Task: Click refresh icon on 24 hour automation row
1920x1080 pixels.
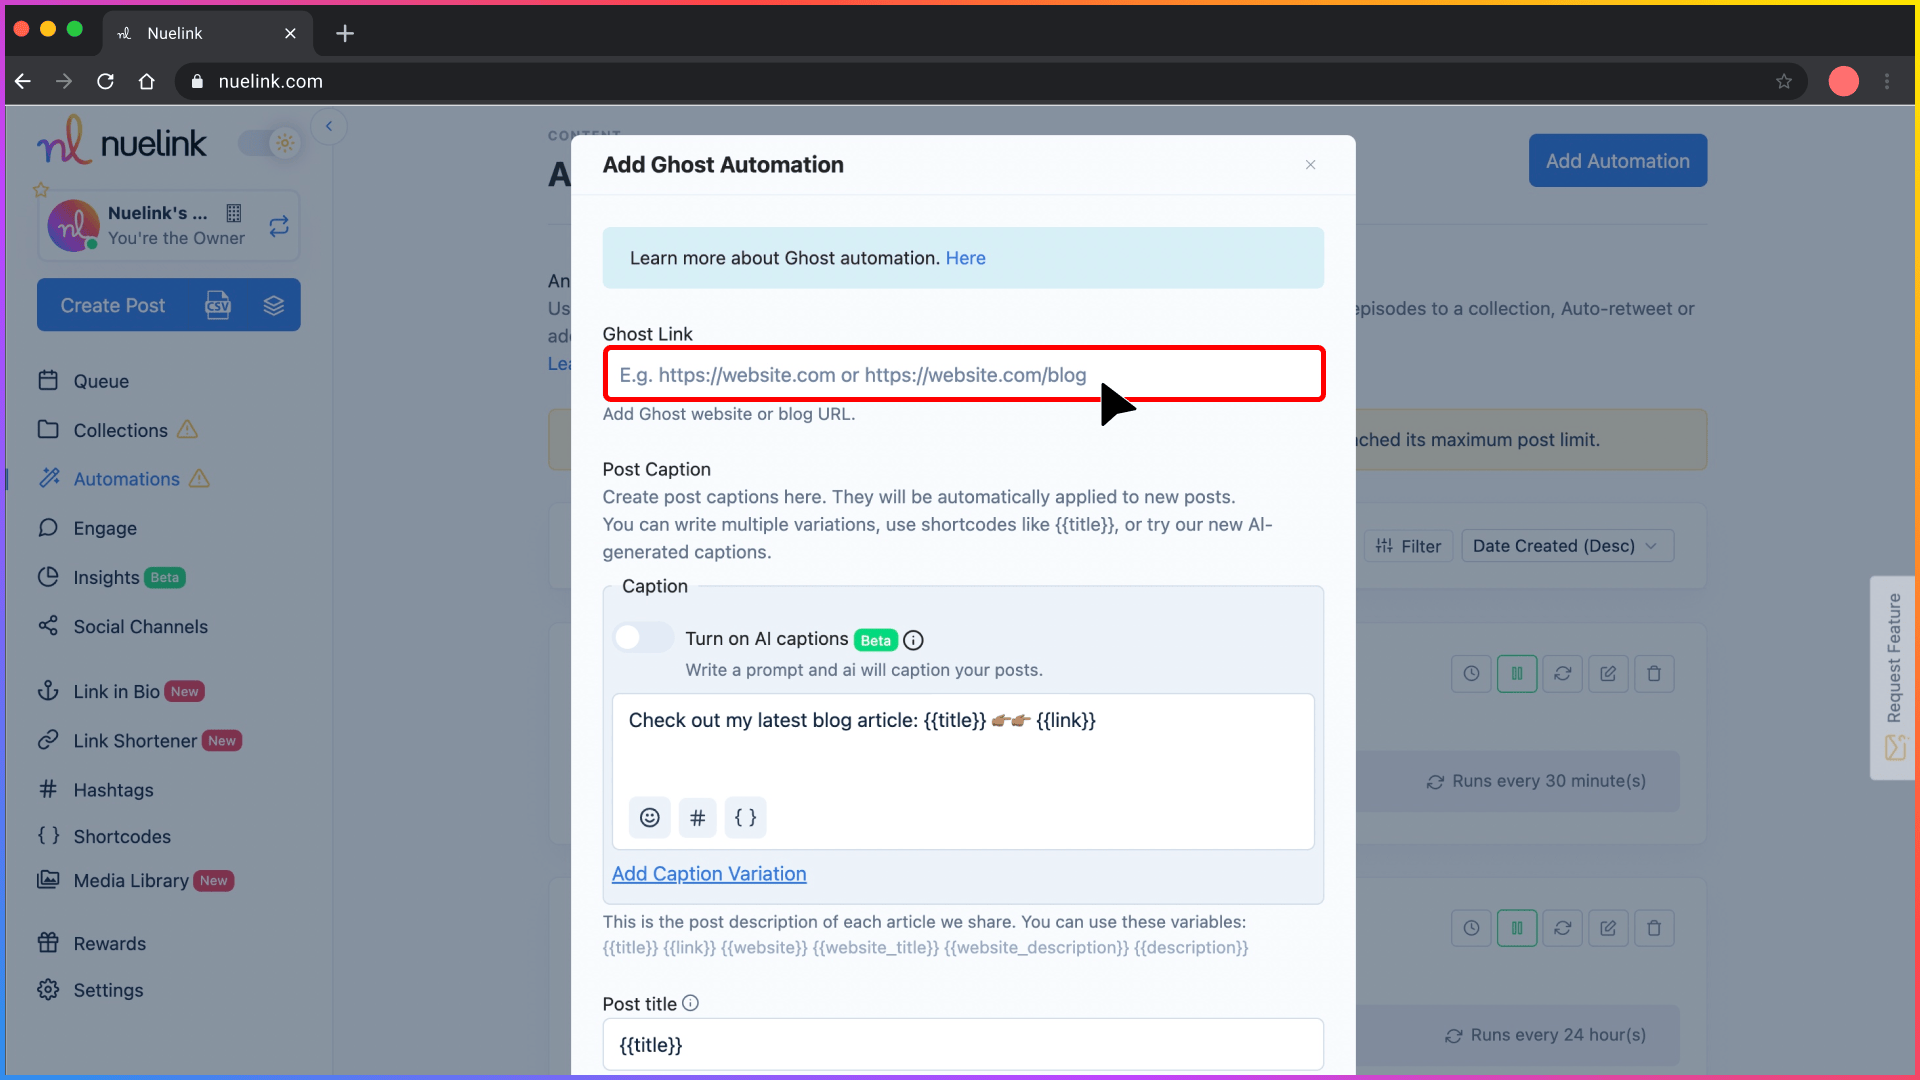Action: [x=1563, y=928]
